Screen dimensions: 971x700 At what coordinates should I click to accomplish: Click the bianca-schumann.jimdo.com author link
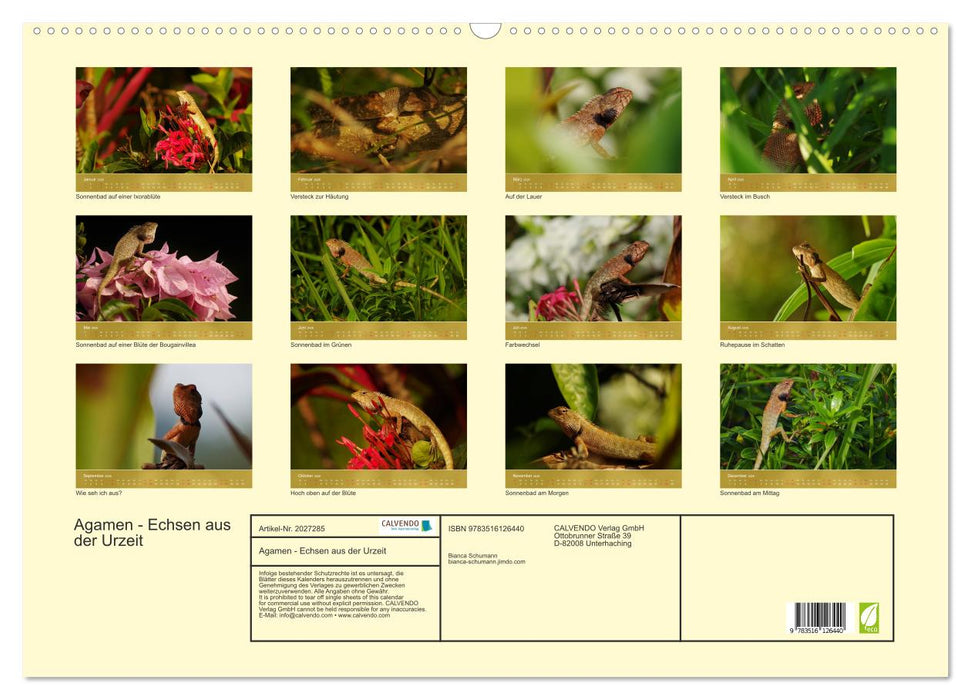486,560
